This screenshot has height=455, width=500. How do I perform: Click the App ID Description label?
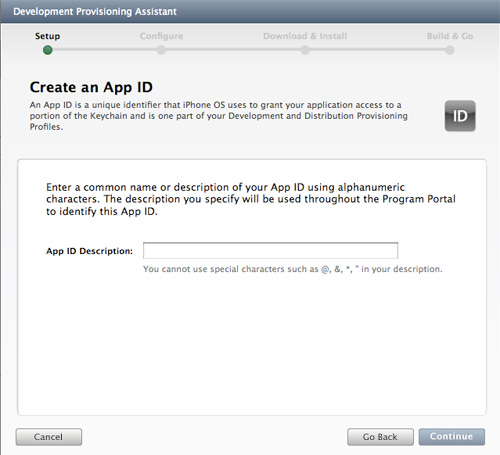coord(89,251)
